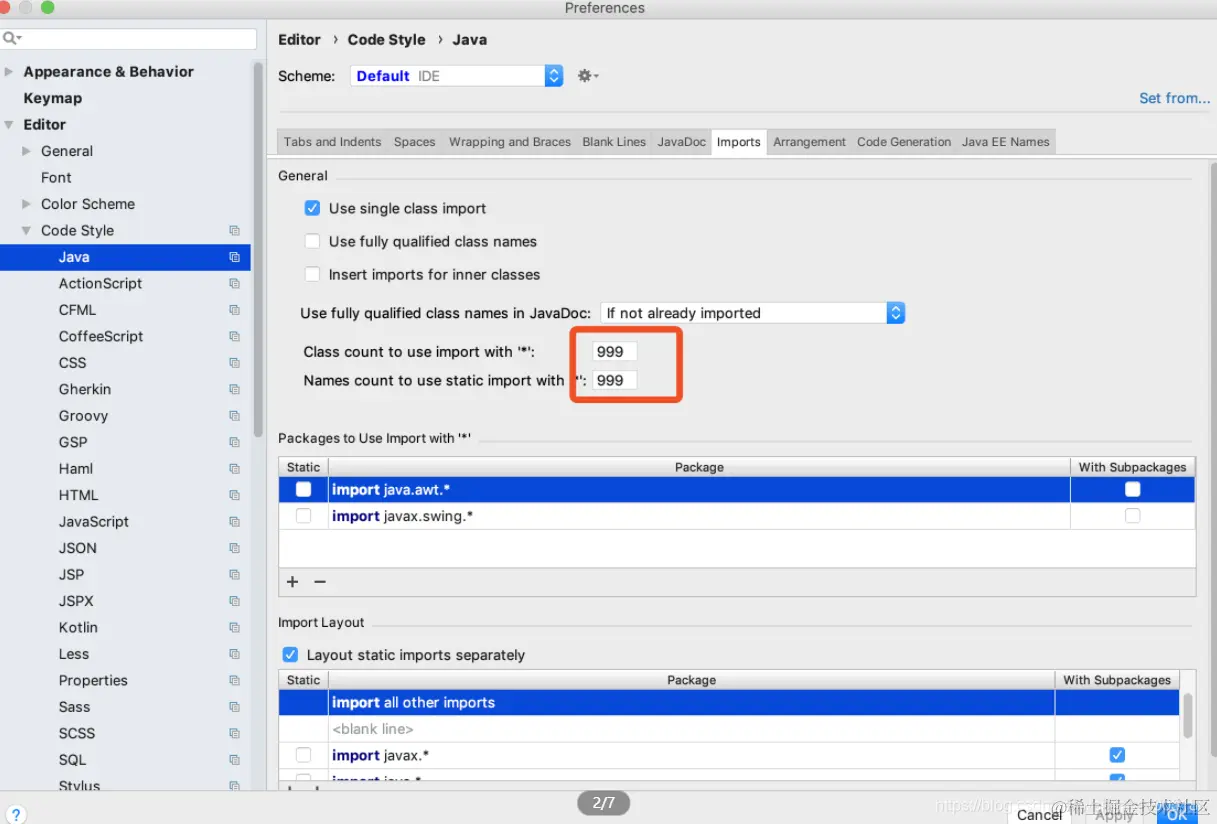Image resolution: width=1217 pixels, height=824 pixels.
Task: Collapse the Editor tree node
Action: [x=10, y=125]
